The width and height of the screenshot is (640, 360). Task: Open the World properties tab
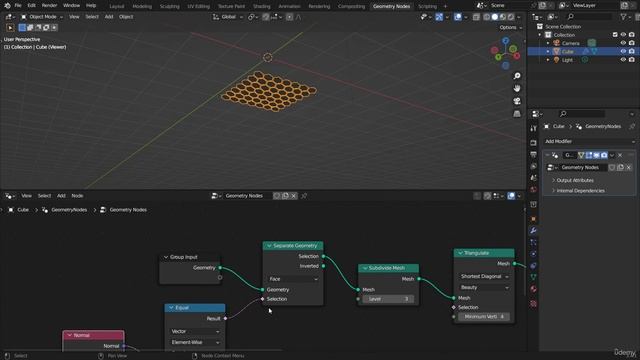click(533, 189)
